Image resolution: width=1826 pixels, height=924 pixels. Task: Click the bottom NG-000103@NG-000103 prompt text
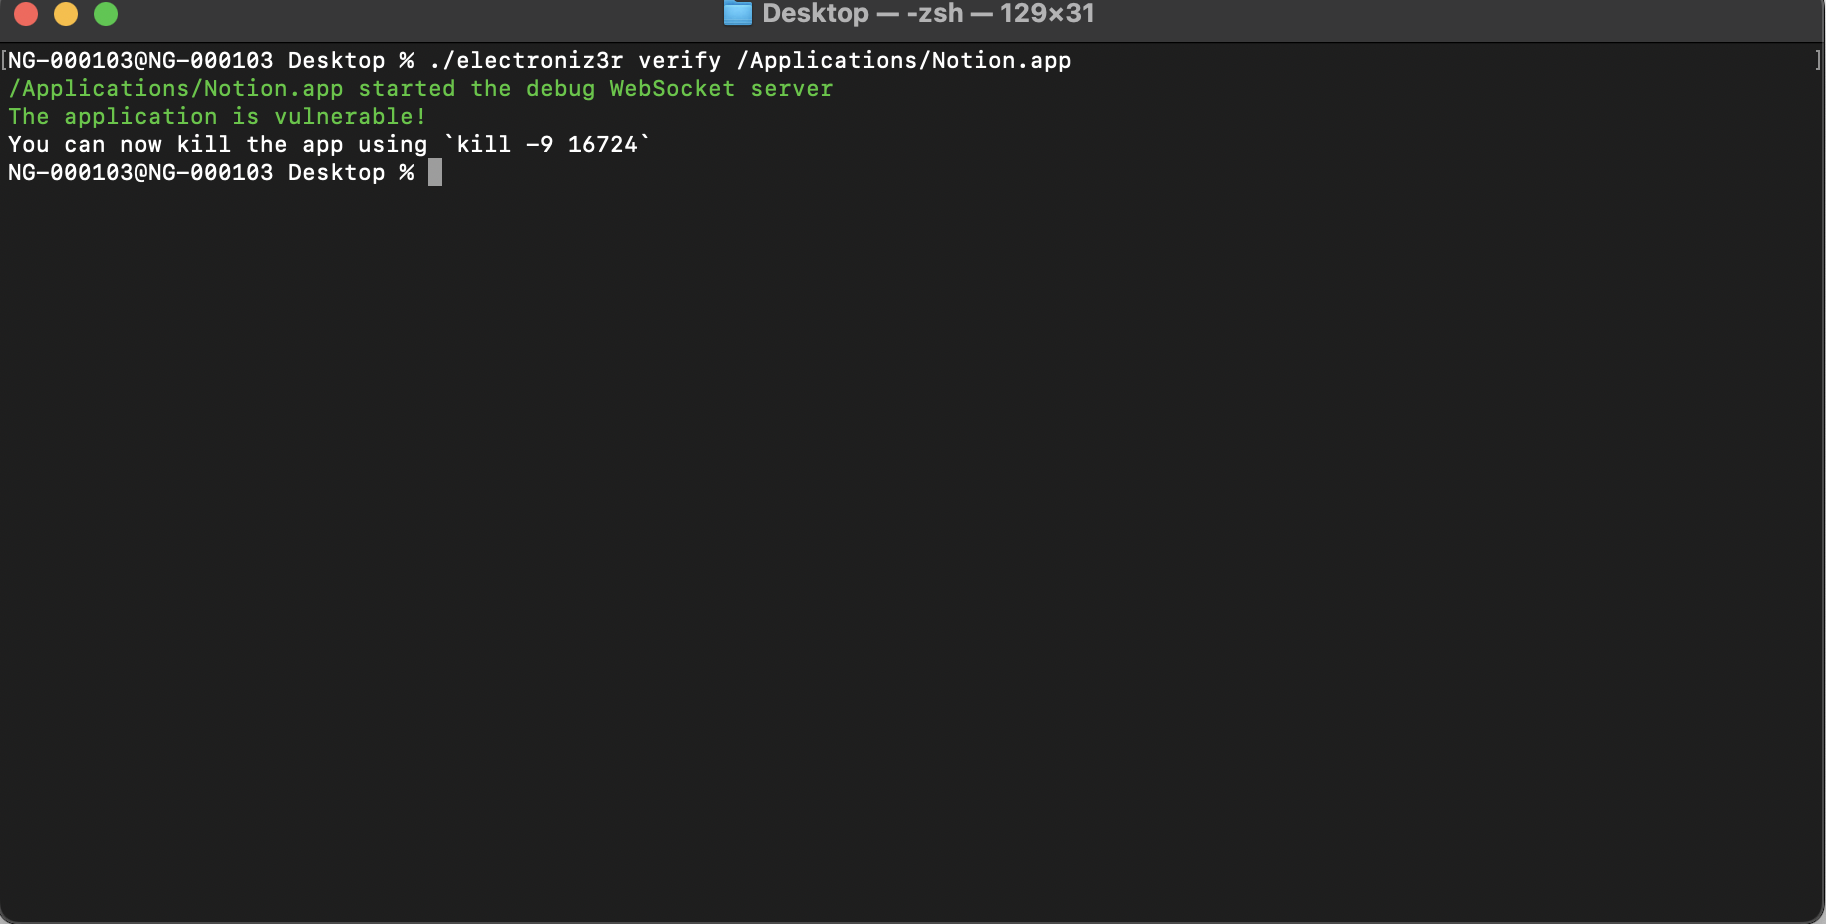coord(141,172)
